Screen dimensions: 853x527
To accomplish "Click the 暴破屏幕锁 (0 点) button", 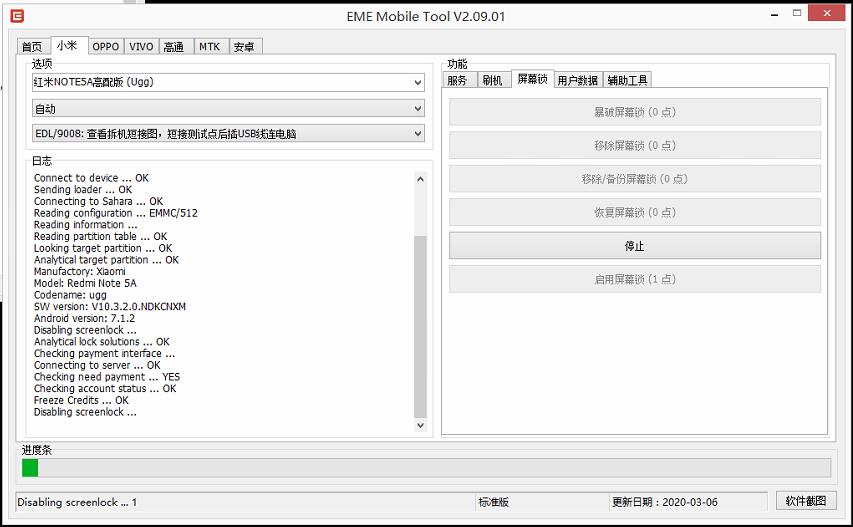I will (x=635, y=112).
